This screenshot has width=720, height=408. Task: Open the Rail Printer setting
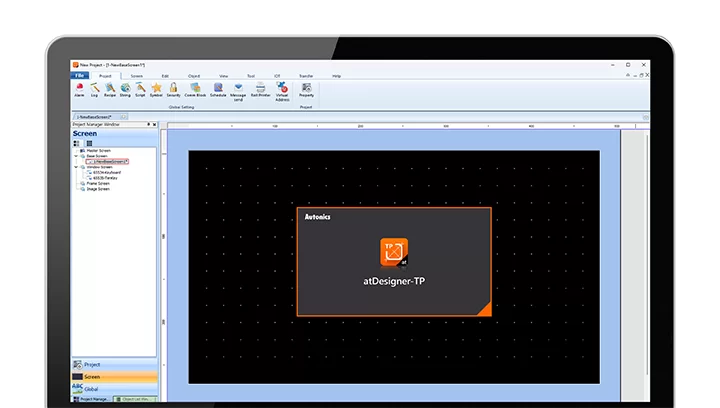[x=260, y=90]
